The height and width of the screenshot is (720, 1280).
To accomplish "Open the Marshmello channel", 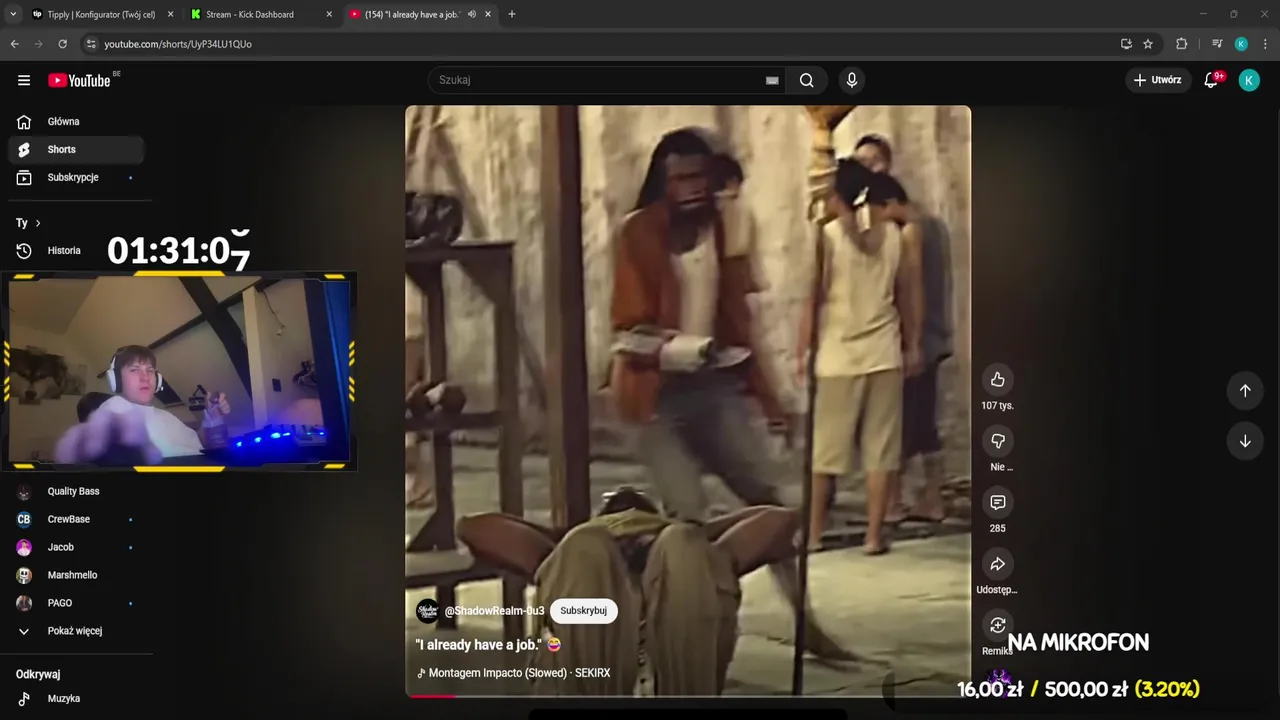I will tap(76, 576).
